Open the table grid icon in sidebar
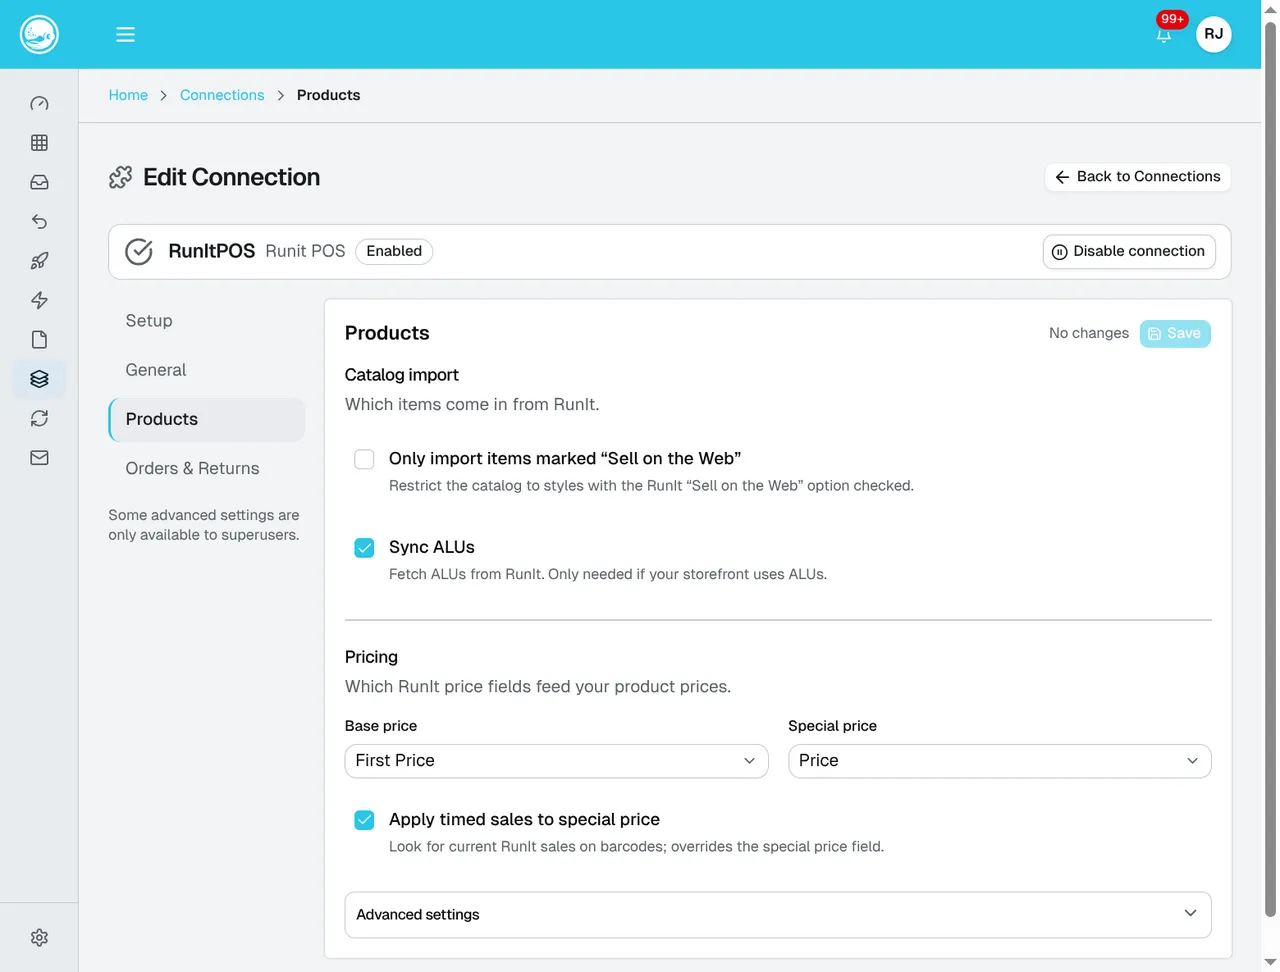Image resolution: width=1280 pixels, height=972 pixels. pyautogui.click(x=39, y=143)
